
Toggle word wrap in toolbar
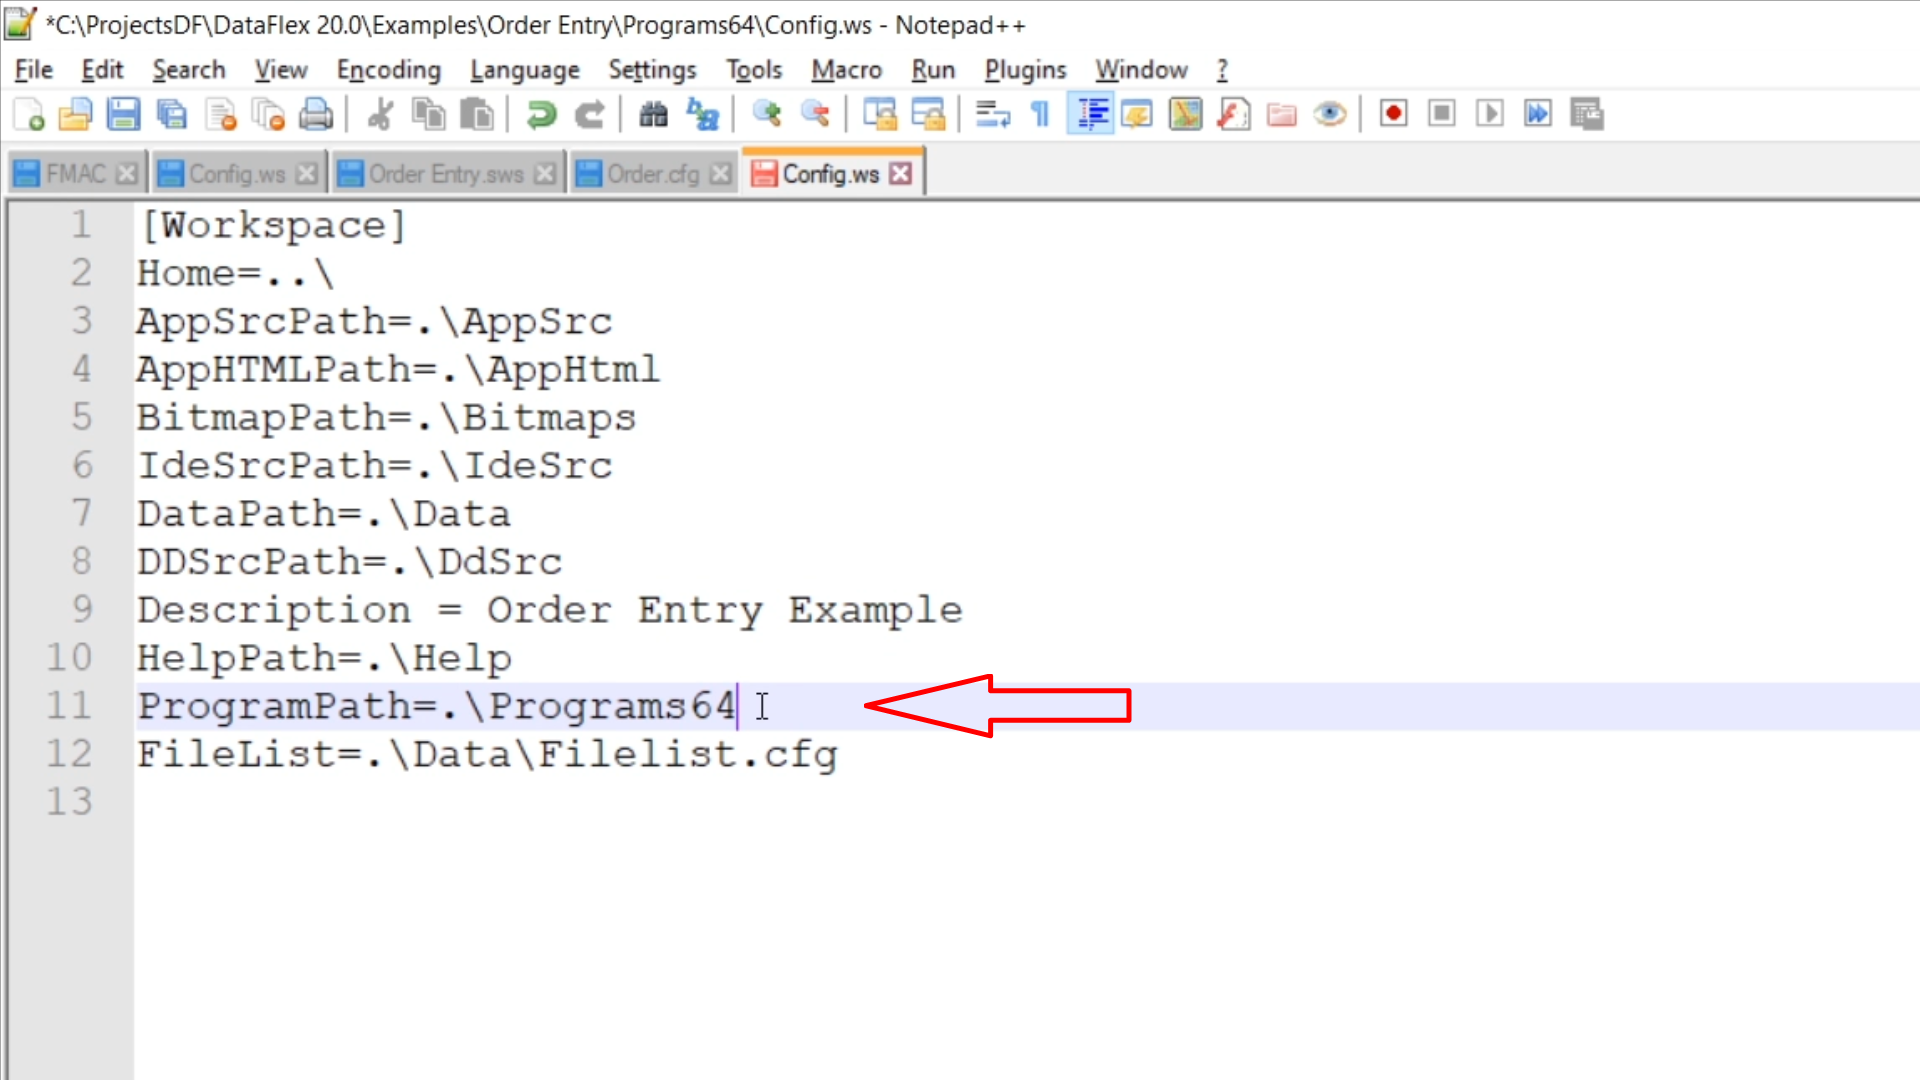992,114
